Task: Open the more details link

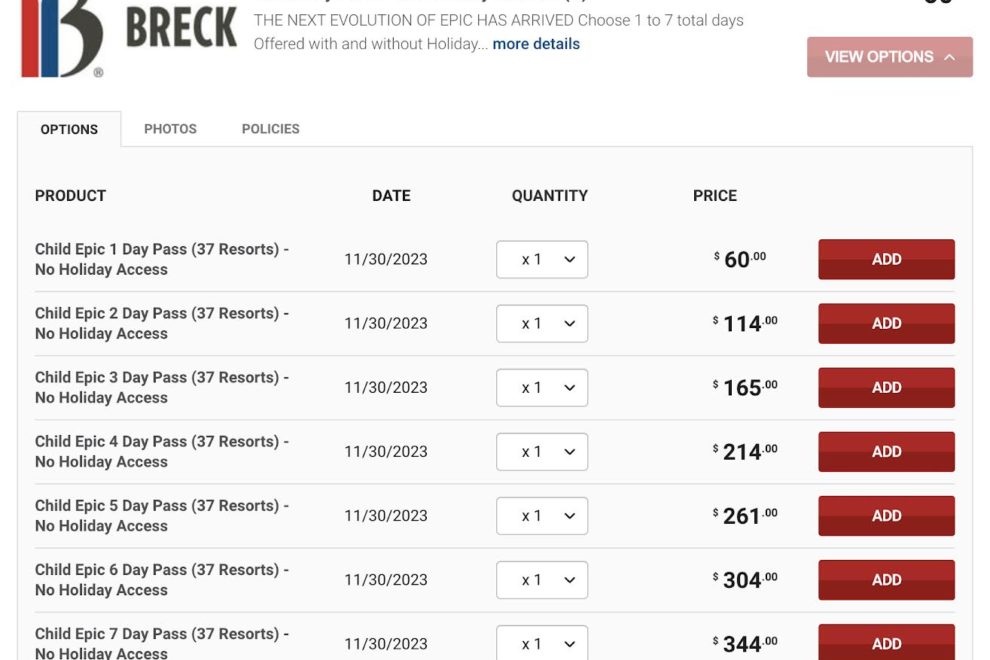Action: coord(536,44)
